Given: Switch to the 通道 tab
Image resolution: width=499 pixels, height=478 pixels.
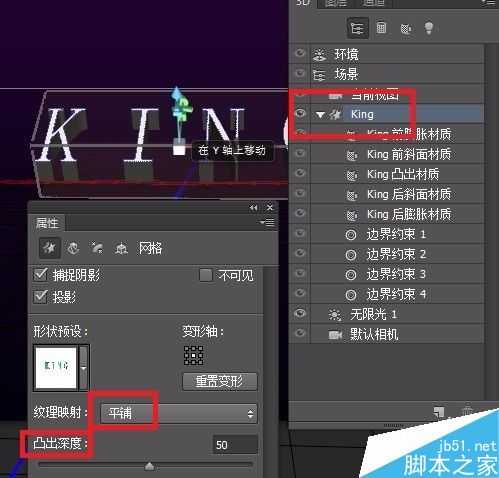Looking at the screenshot, I should pyautogui.click(x=373, y=3).
